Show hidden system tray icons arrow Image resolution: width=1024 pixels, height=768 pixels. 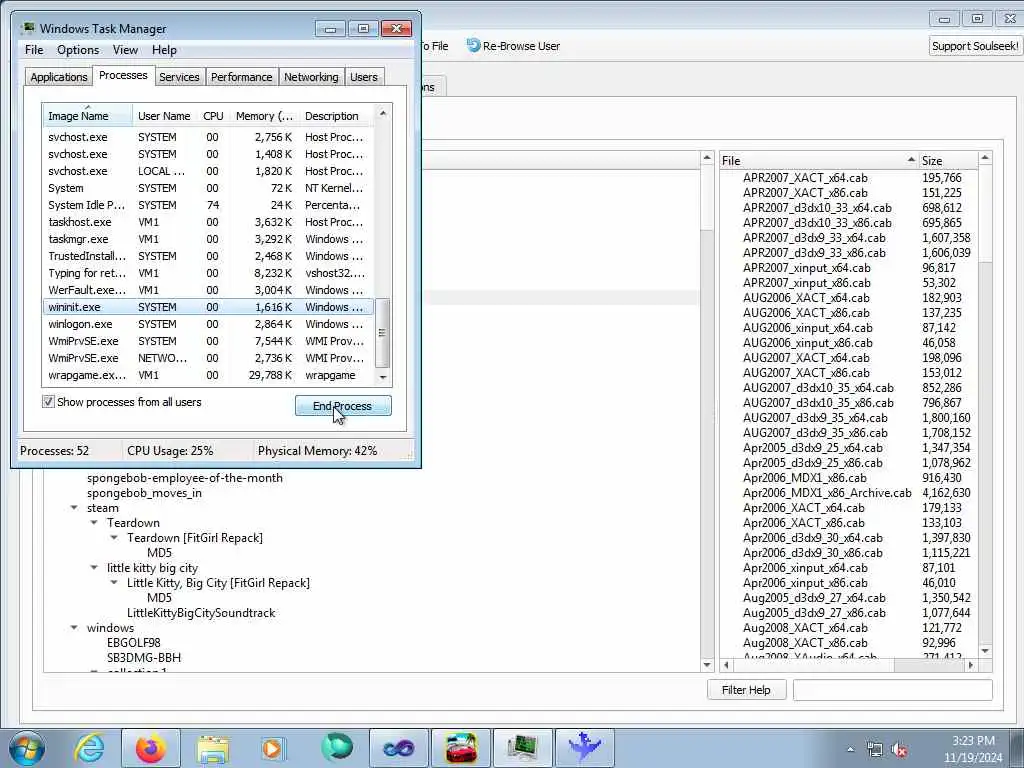point(850,749)
